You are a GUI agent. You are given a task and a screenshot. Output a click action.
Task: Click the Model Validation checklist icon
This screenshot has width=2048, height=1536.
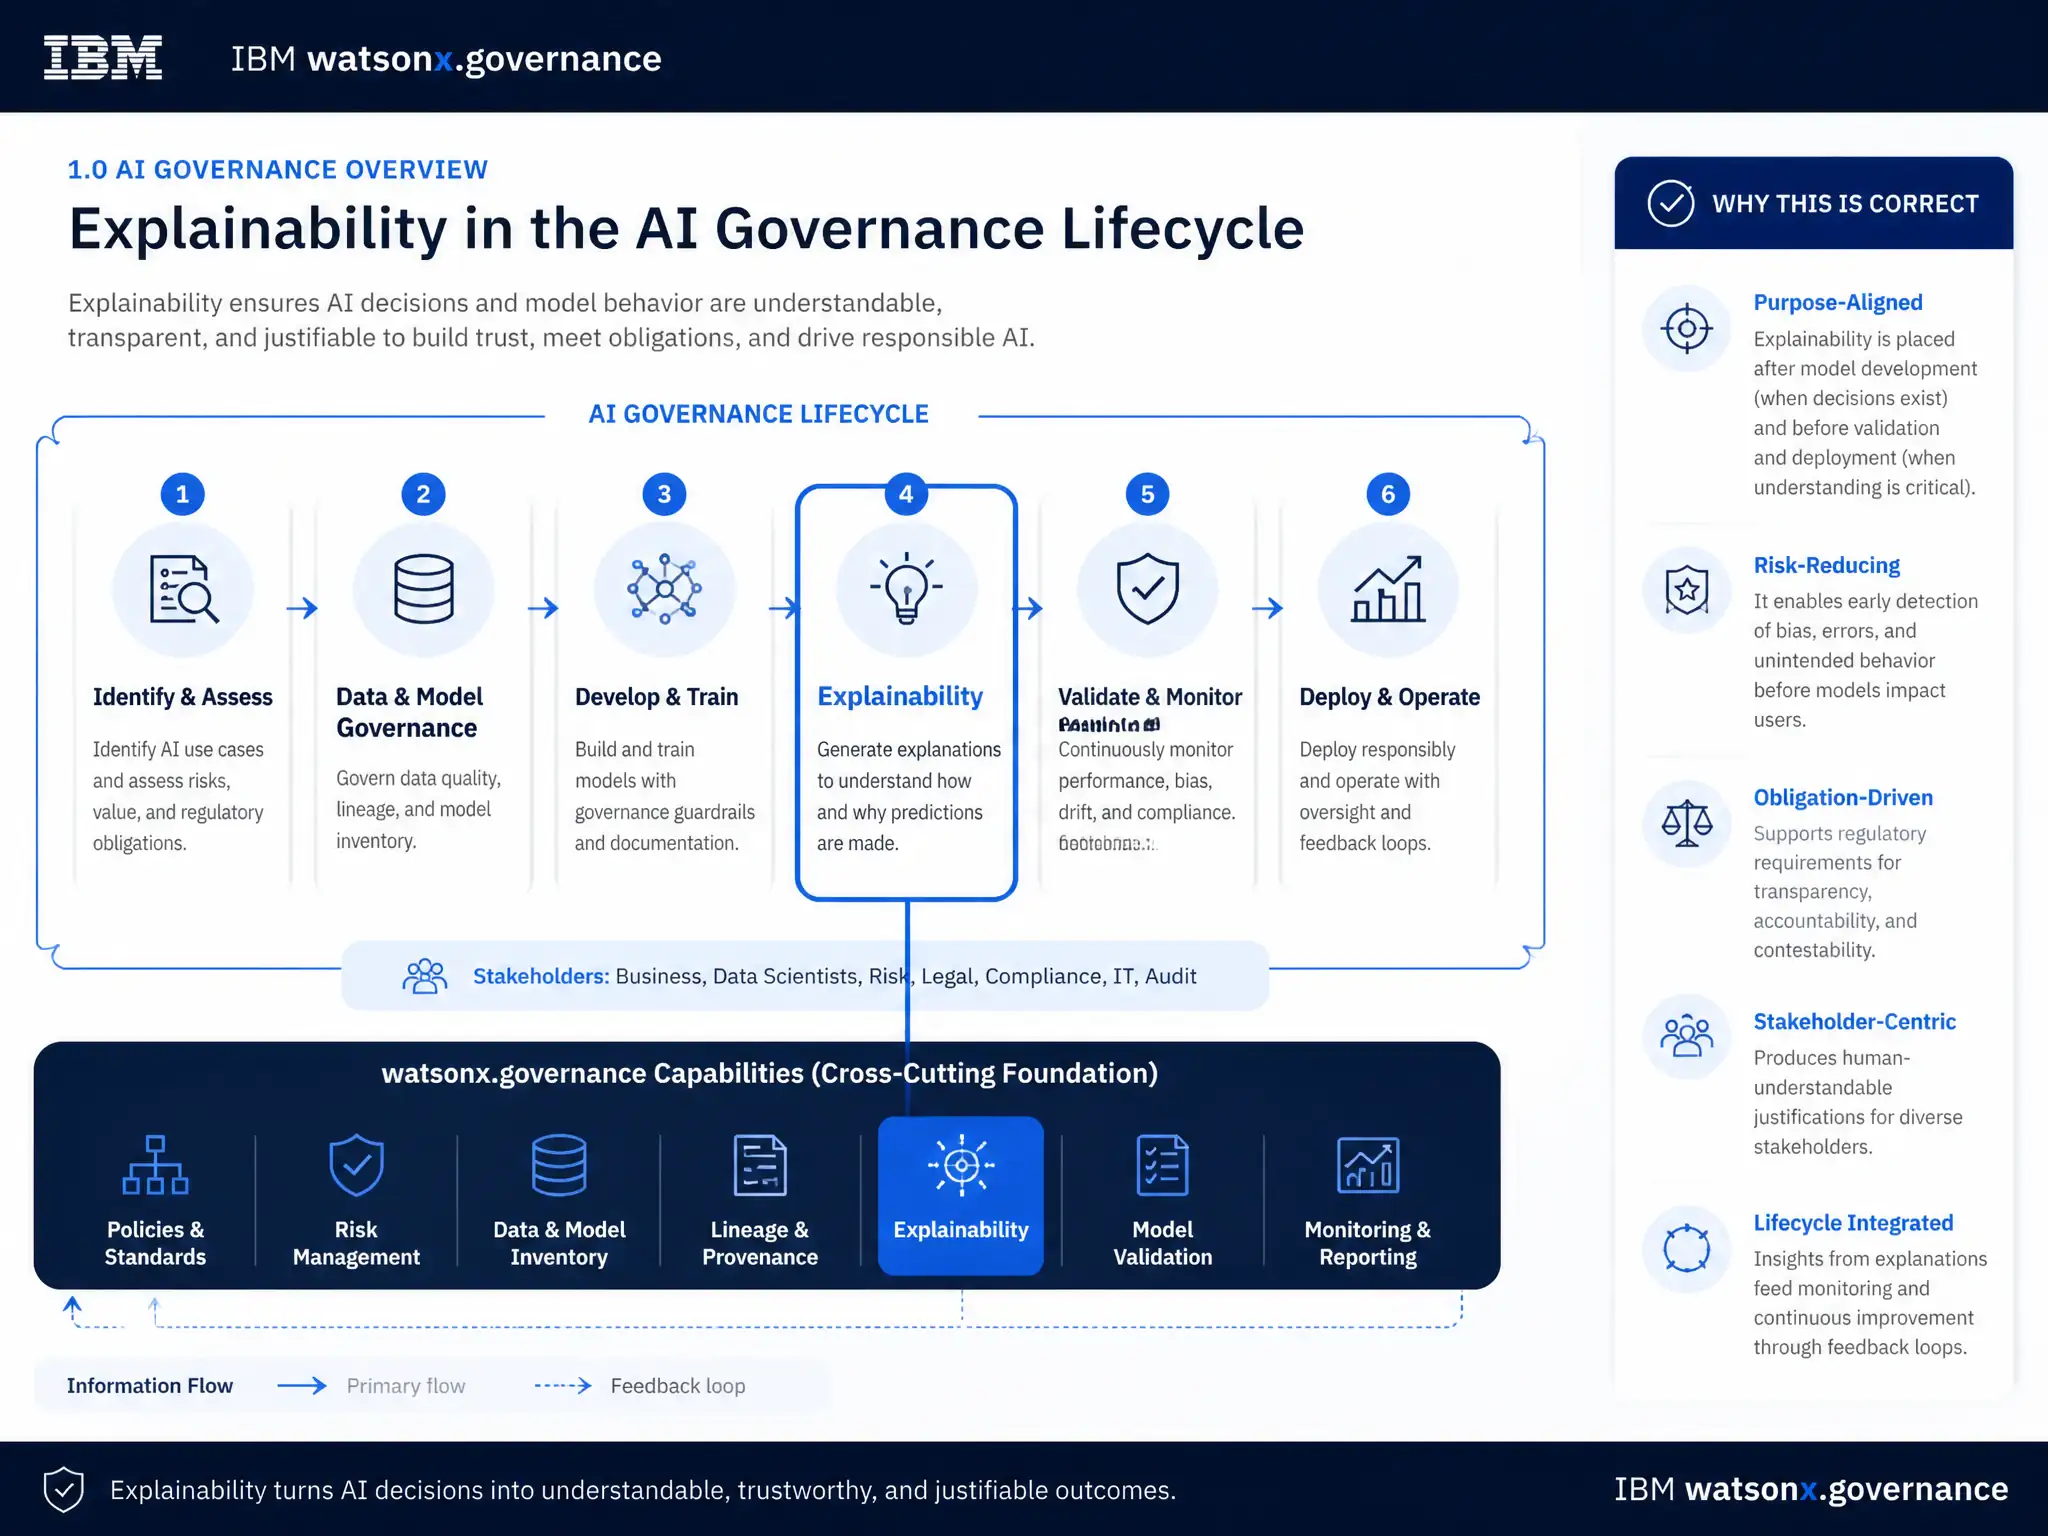1163,1165
